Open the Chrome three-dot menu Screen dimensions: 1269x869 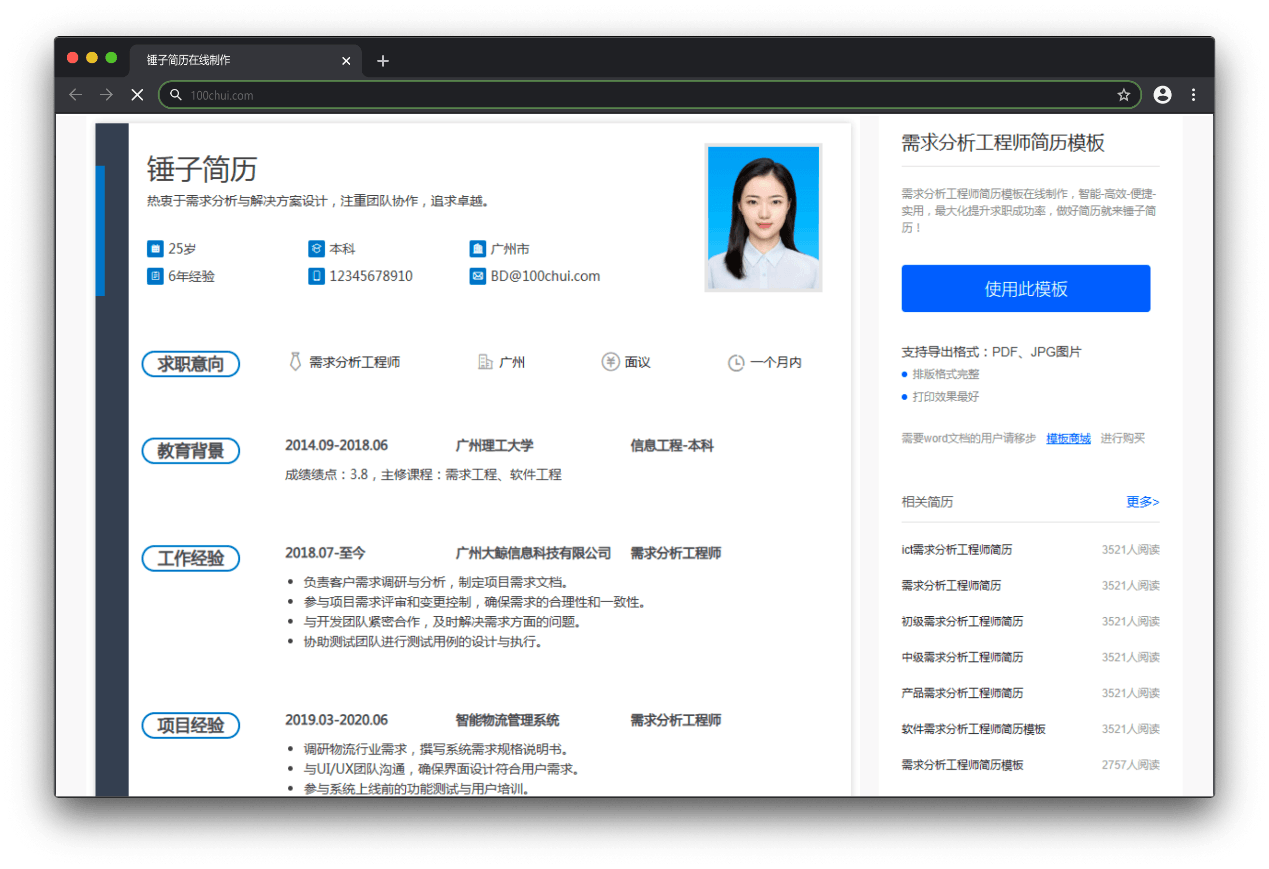[x=1193, y=95]
